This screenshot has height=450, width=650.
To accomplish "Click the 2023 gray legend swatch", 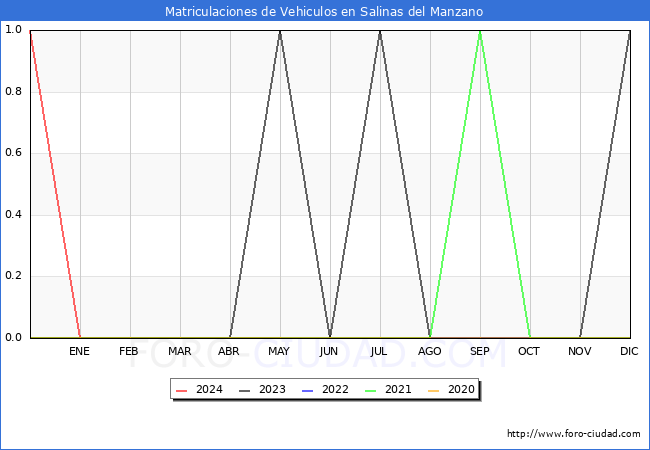I will [245, 391].
